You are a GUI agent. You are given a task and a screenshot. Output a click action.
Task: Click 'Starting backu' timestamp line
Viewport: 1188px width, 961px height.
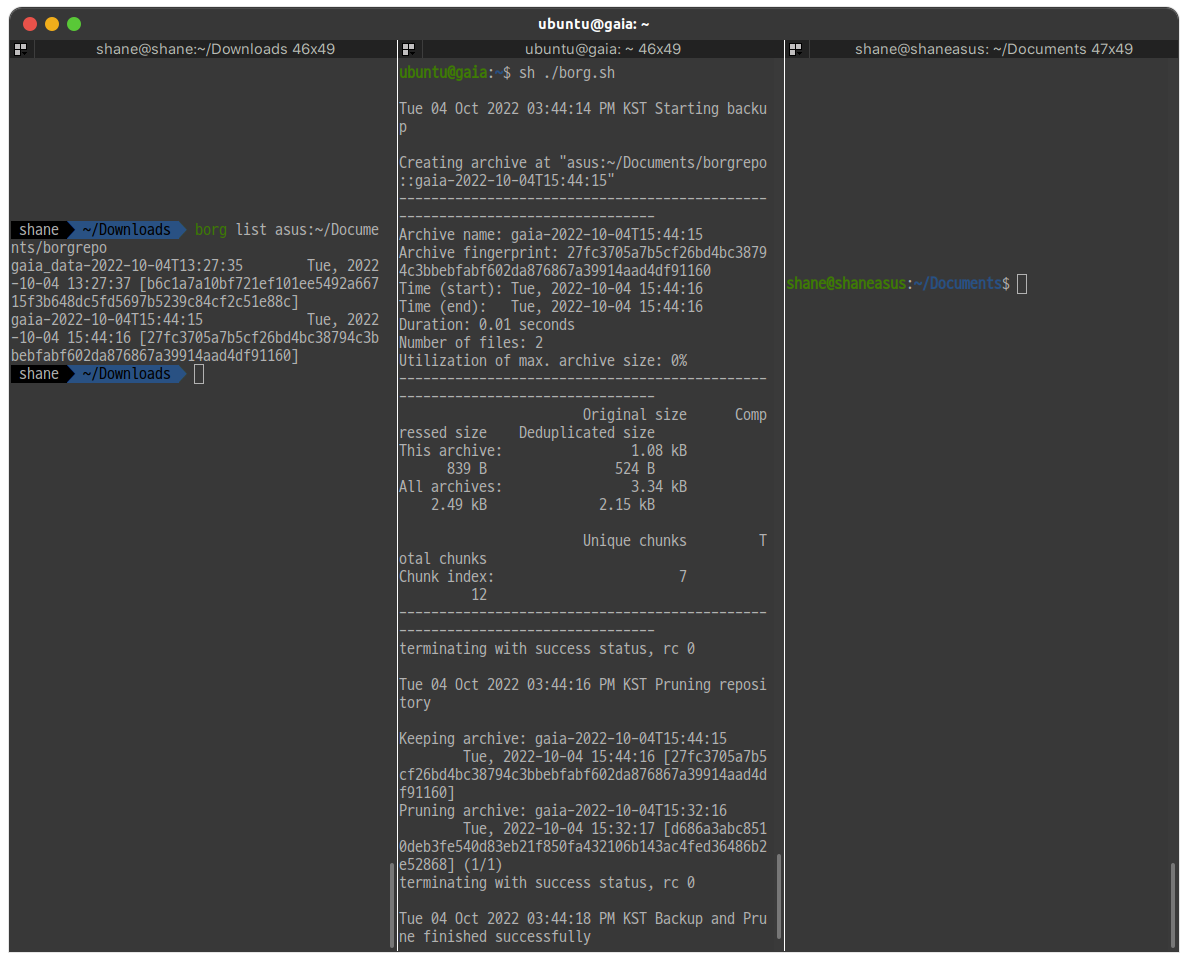[x=583, y=109]
